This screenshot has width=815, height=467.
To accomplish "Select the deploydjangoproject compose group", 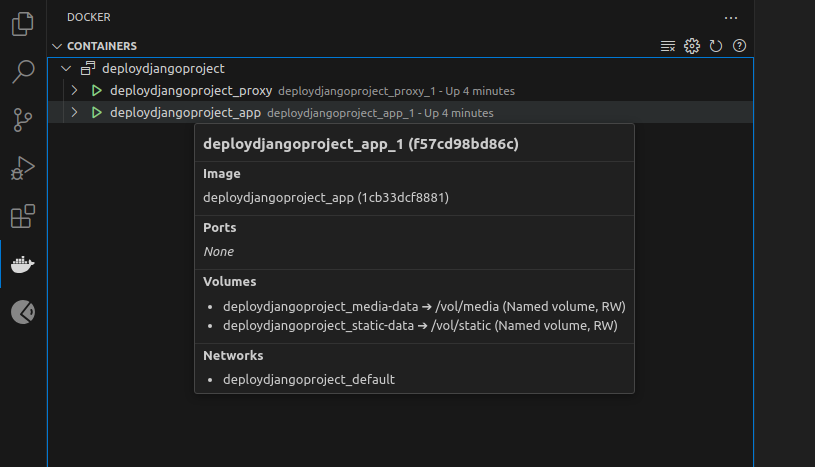I will 400,68.
